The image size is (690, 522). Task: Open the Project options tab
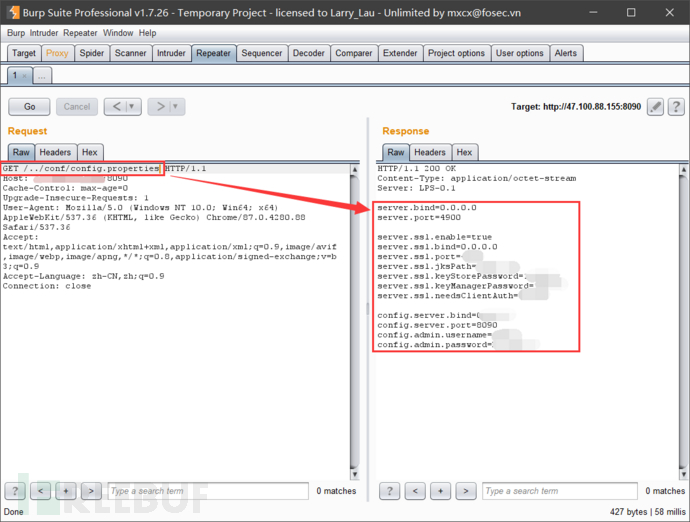tap(456, 53)
